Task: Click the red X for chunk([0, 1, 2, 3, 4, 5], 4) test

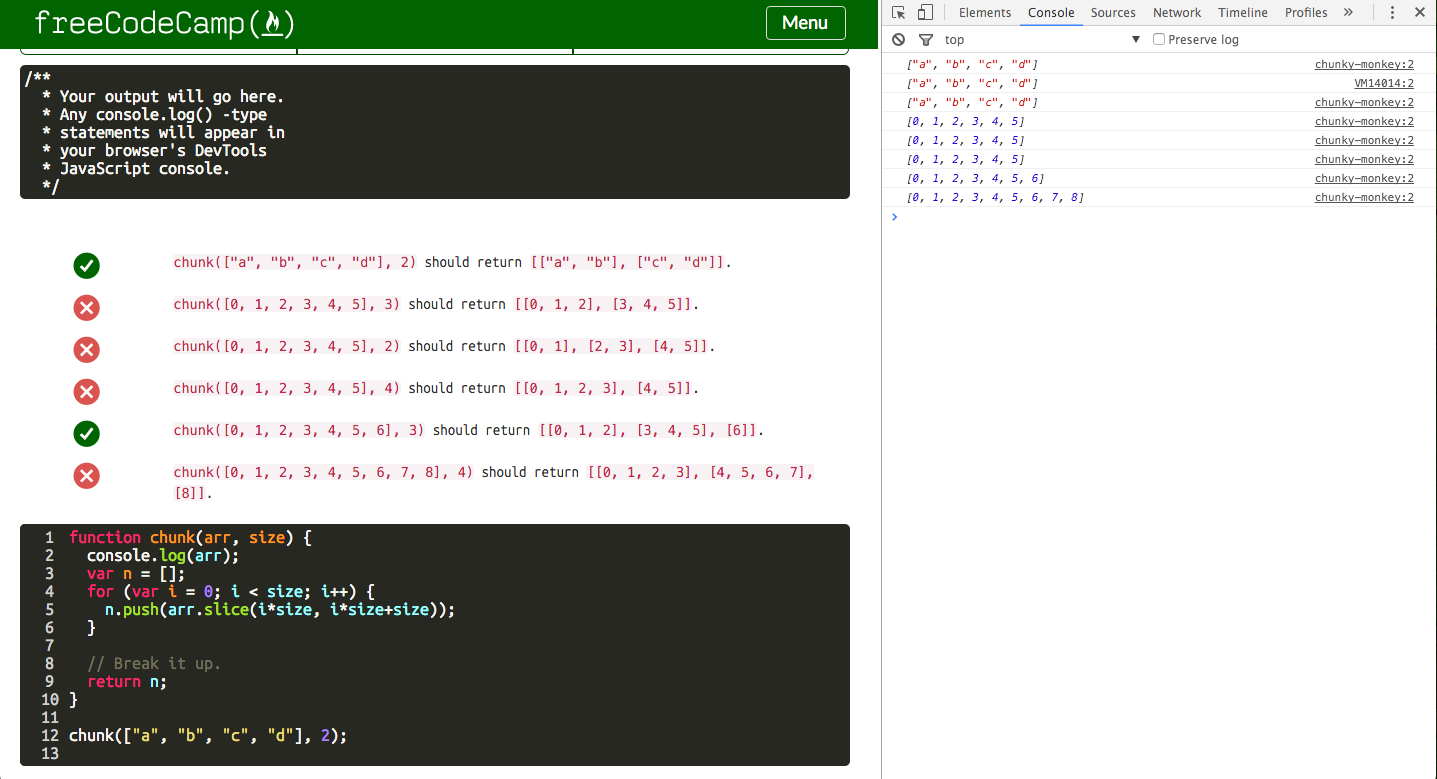Action: tap(86, 391)
